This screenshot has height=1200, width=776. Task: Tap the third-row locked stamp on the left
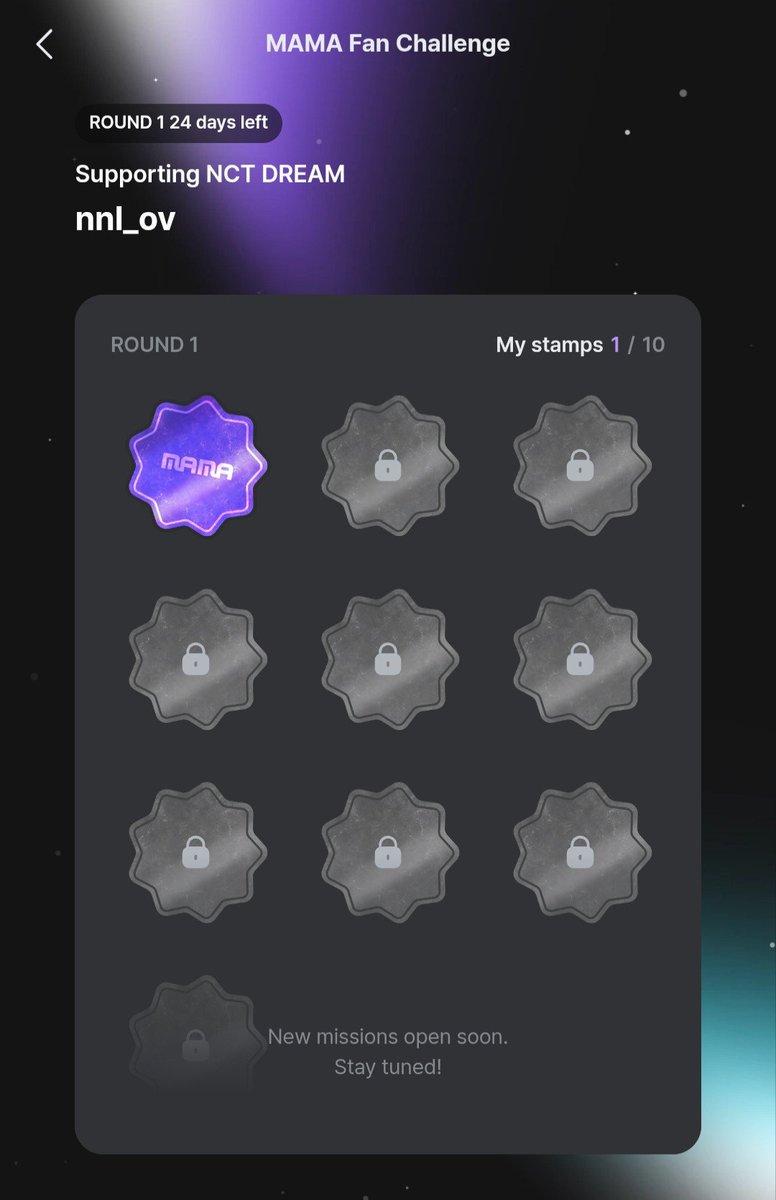click(198, 851)
